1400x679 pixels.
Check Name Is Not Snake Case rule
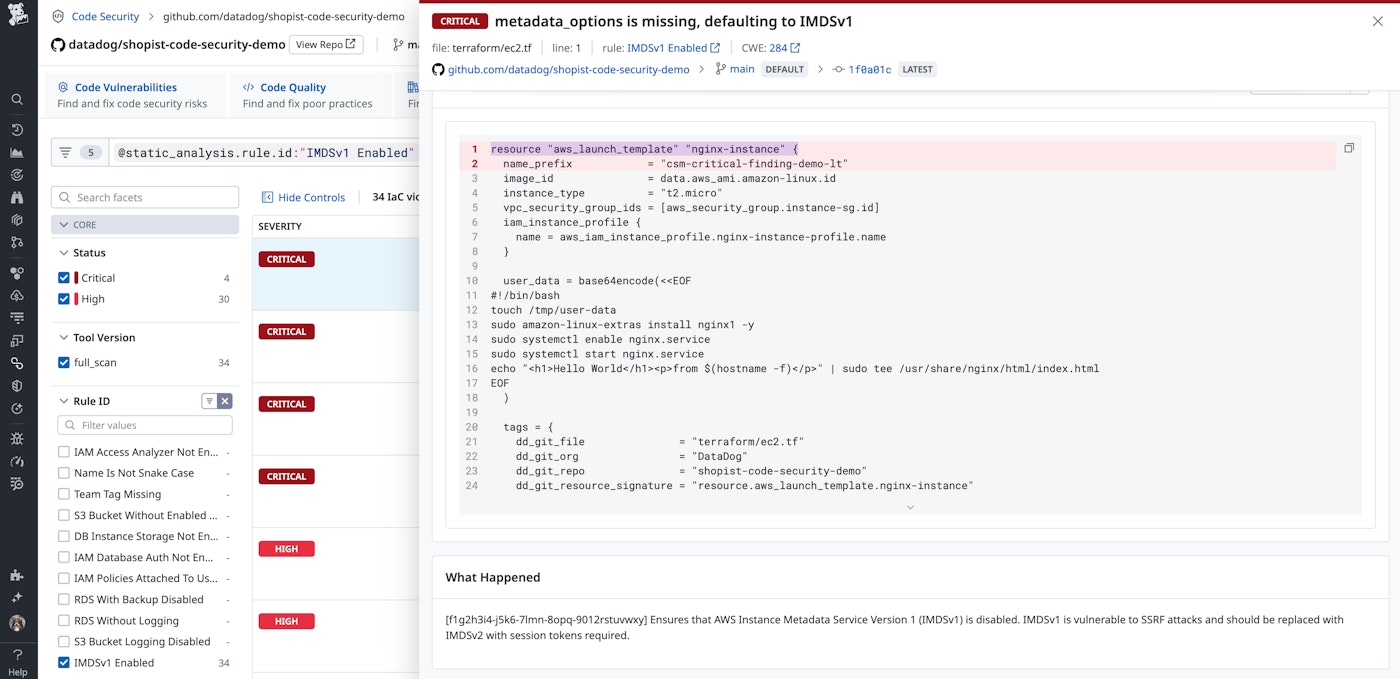point(64,473)
